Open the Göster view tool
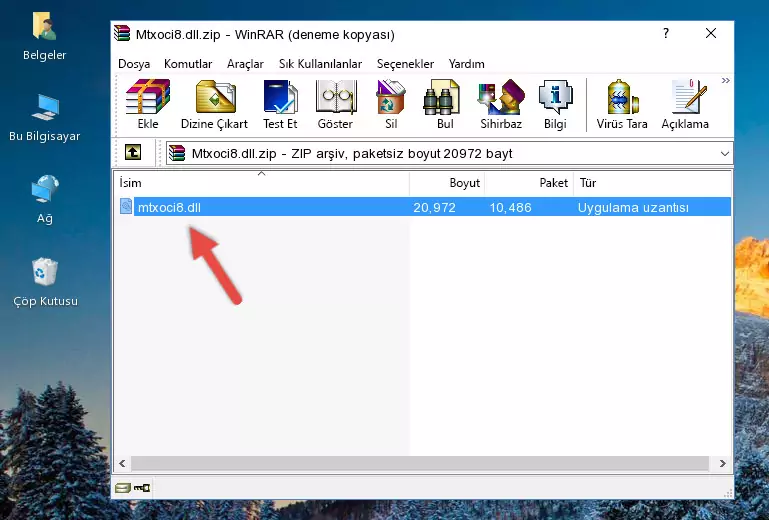This screenshot has height=520, width=769. pos(335,104)
